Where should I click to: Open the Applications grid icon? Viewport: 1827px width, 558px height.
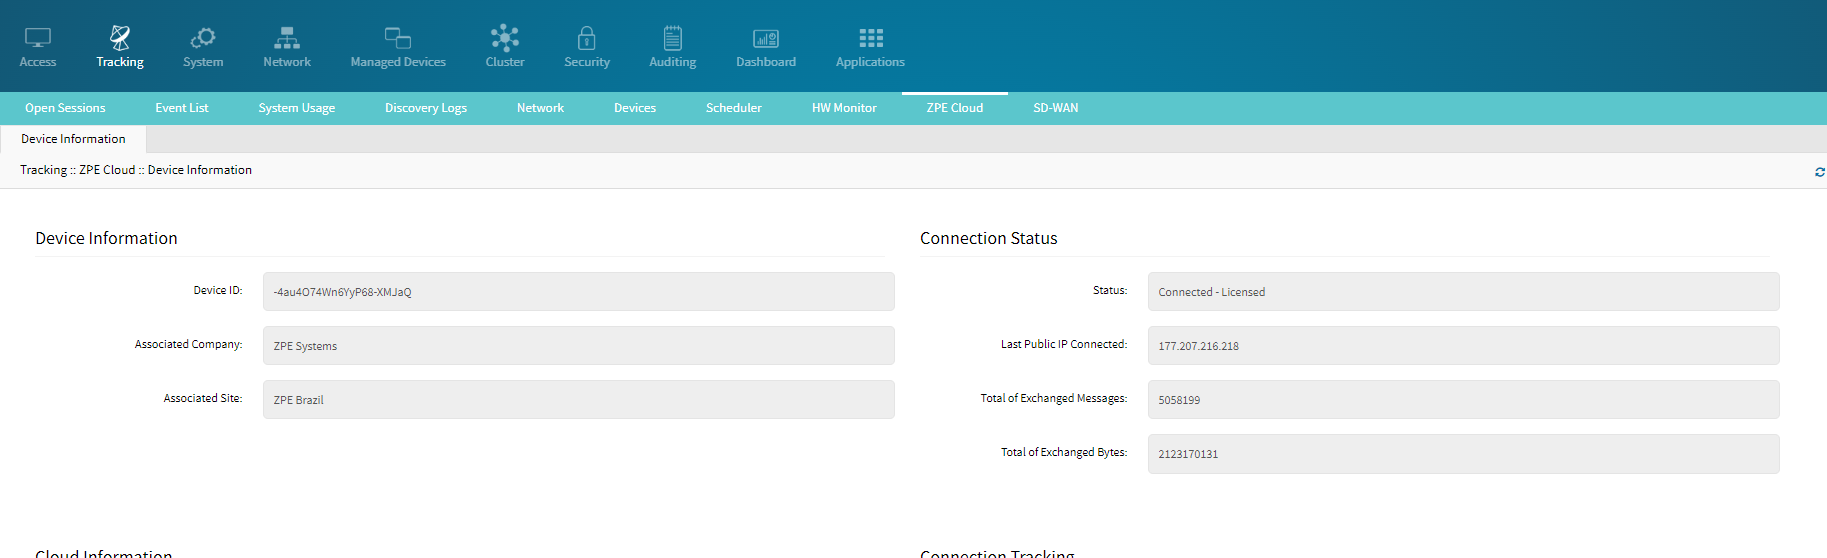[871, 38]
